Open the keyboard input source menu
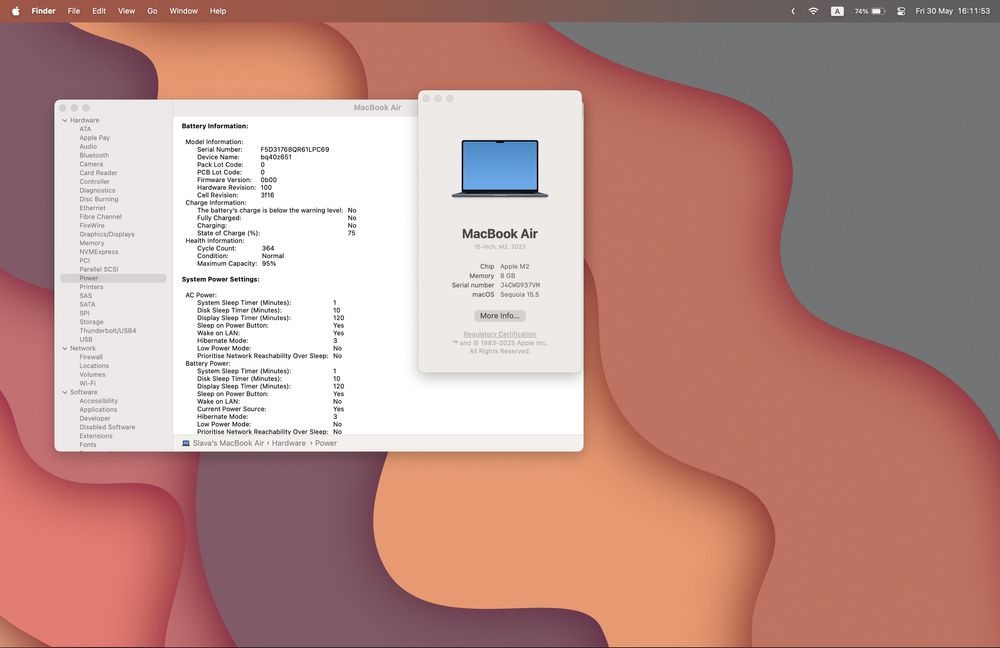1000x648 pixels. (837, 11)
